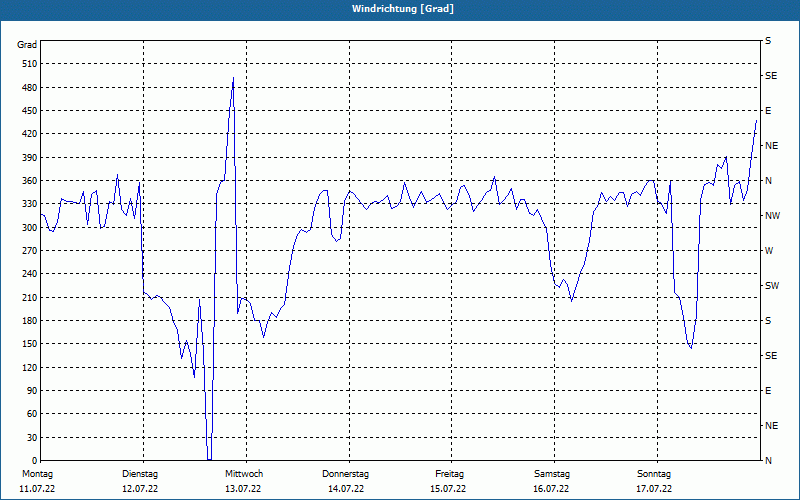Click the '30' value on the degree axis
800x500 pixels.
pos(32,438)
